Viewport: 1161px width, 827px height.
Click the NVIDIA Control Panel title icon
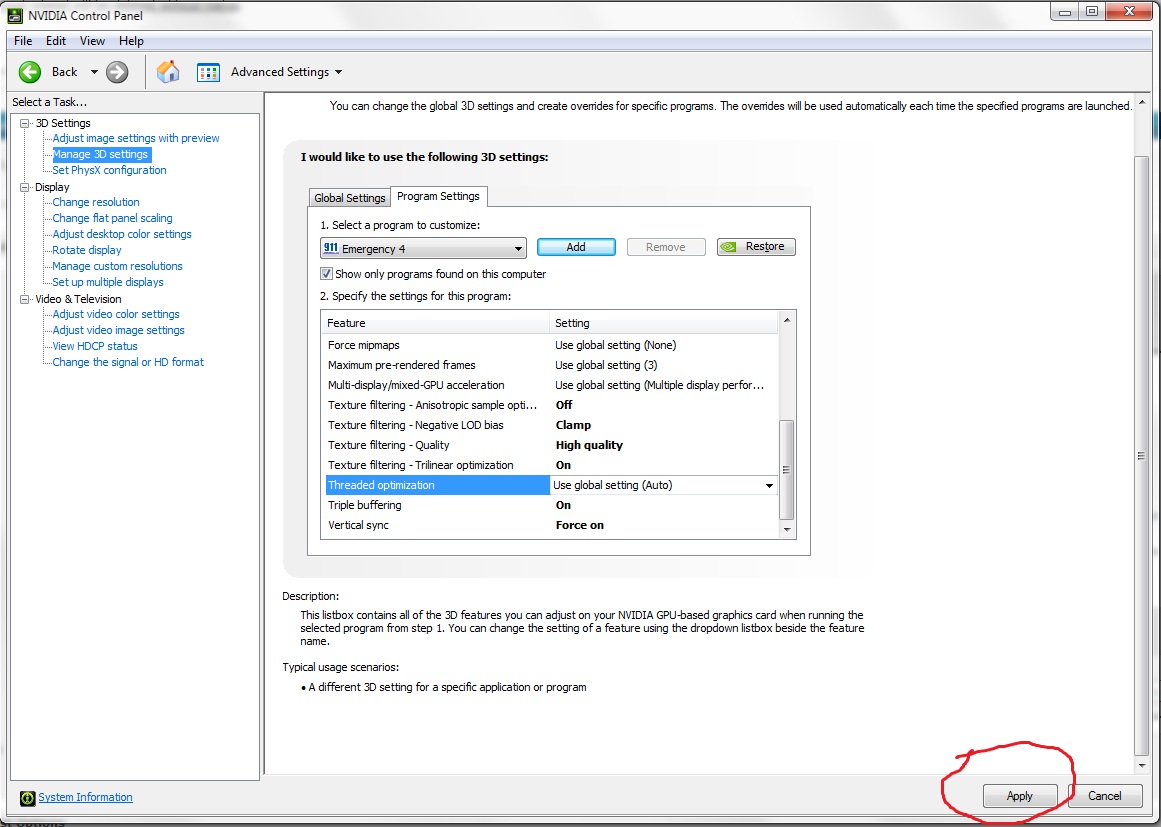[x=14, y=15]
